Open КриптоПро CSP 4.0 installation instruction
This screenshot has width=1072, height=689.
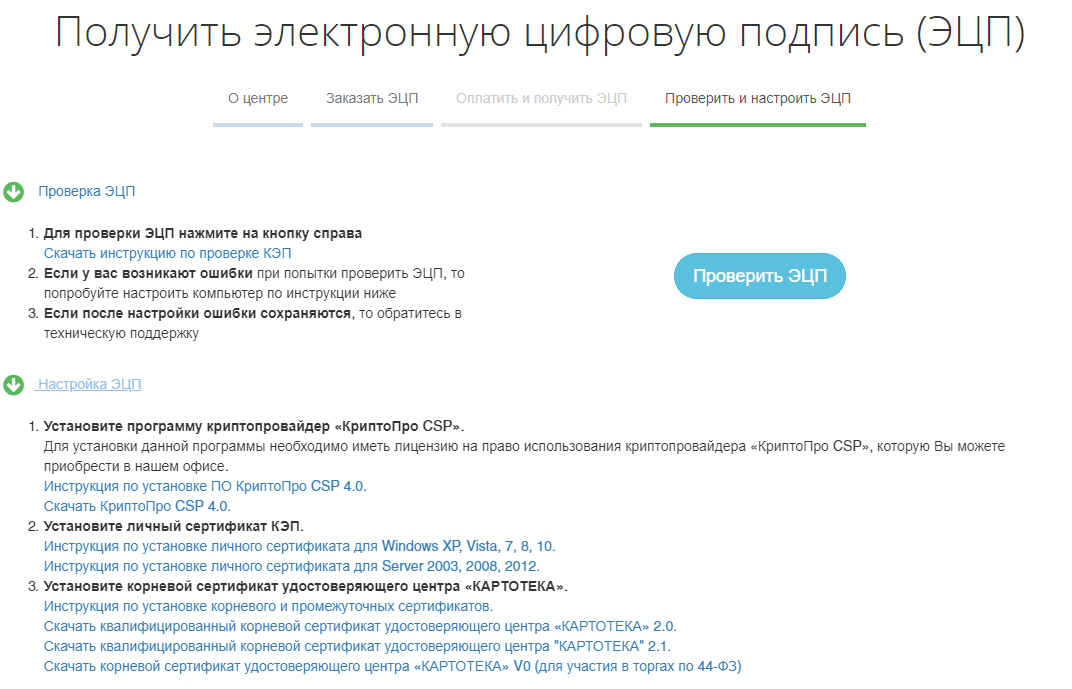205,486
